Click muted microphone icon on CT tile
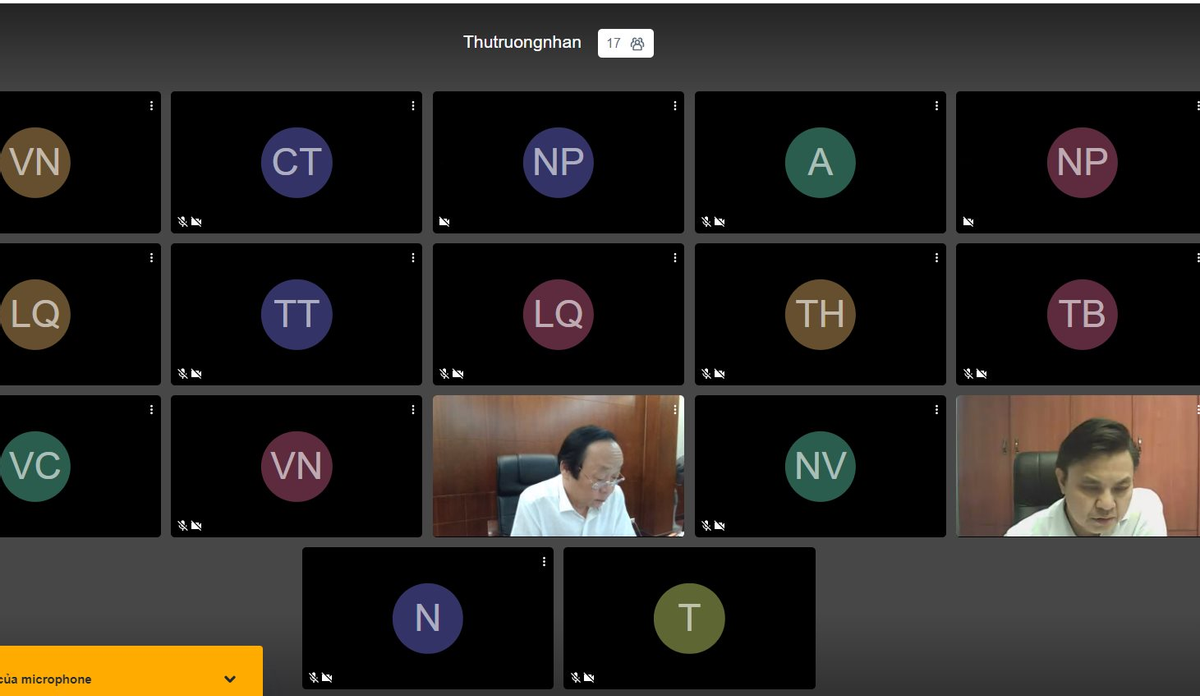Image resolution: width=1200 pixels, height=696 pixels. click(x=182, y=222)
